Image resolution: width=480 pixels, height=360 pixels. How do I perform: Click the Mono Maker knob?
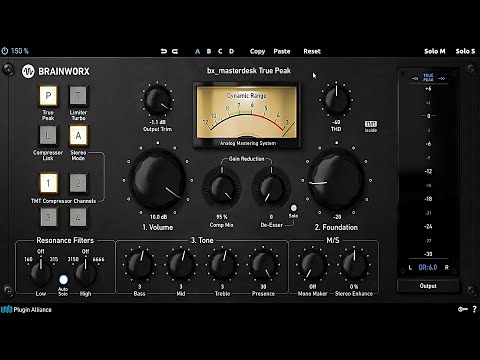tap(312, 264)
